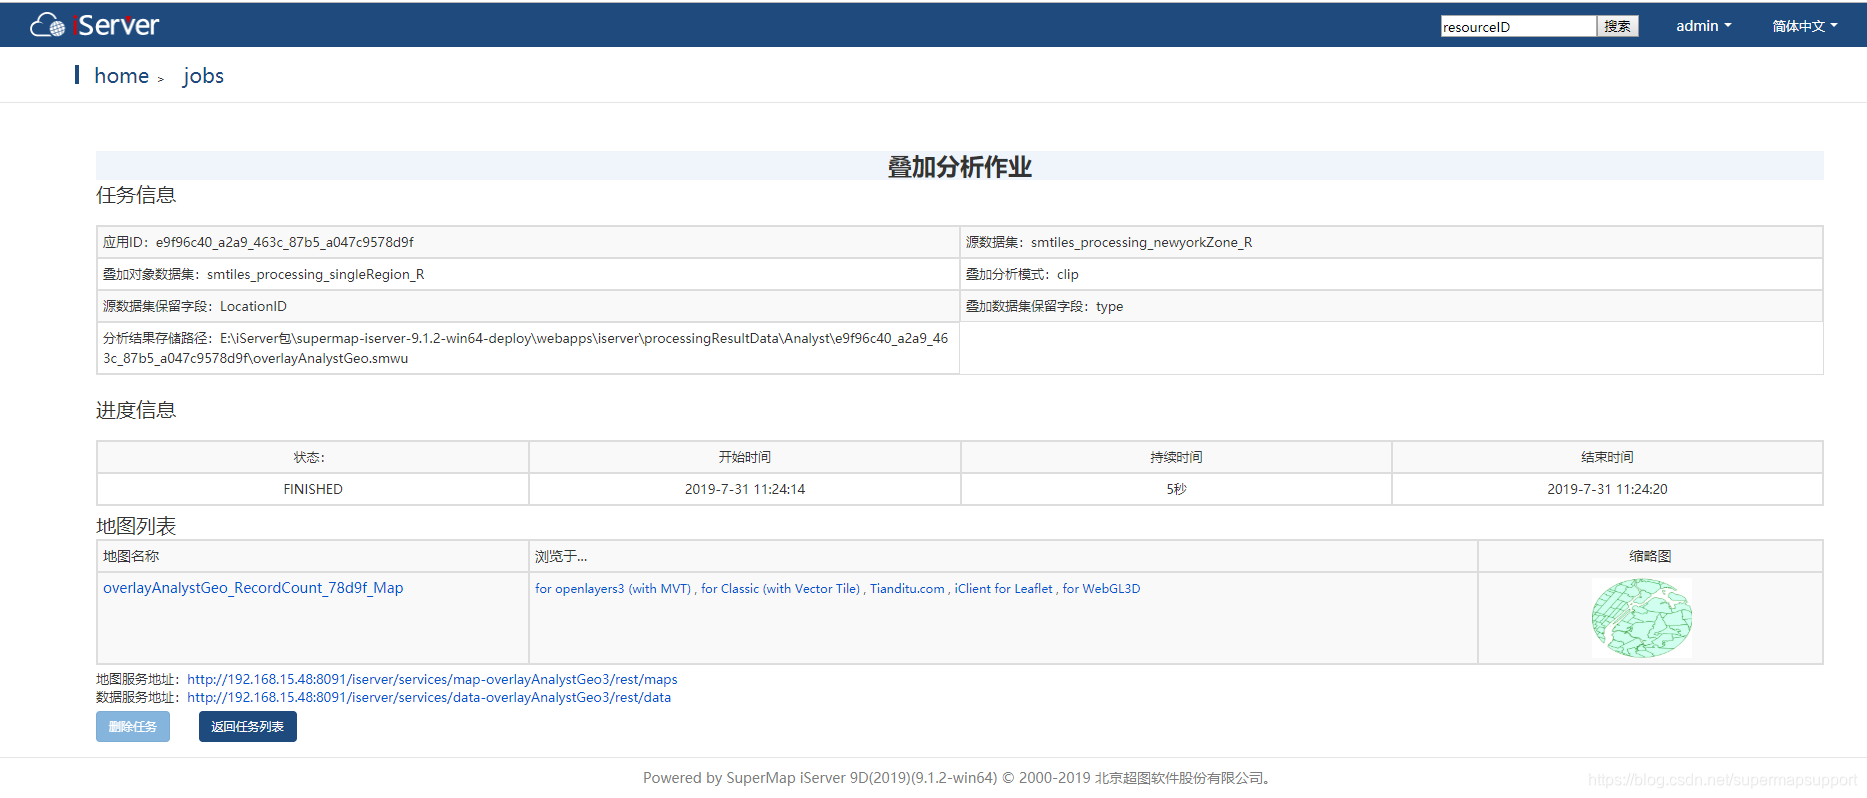Select the FINISHED status cell
Image resolution: width=1867 pixels, height=798 pixels.
(313, 489)
